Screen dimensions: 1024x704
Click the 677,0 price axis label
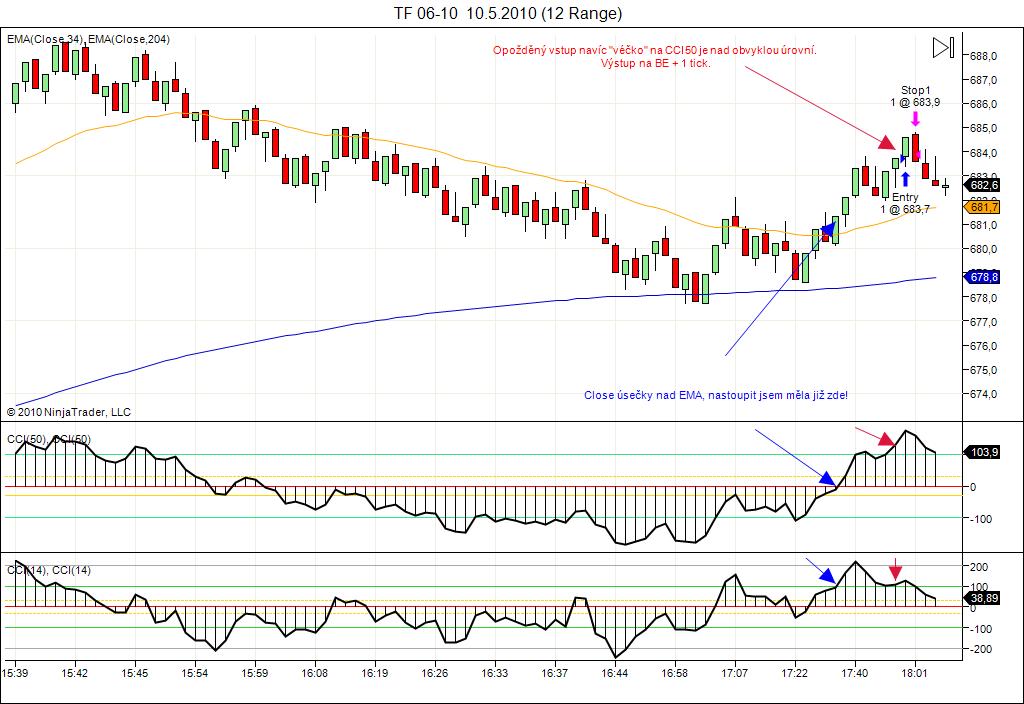[x=984, y=322]
